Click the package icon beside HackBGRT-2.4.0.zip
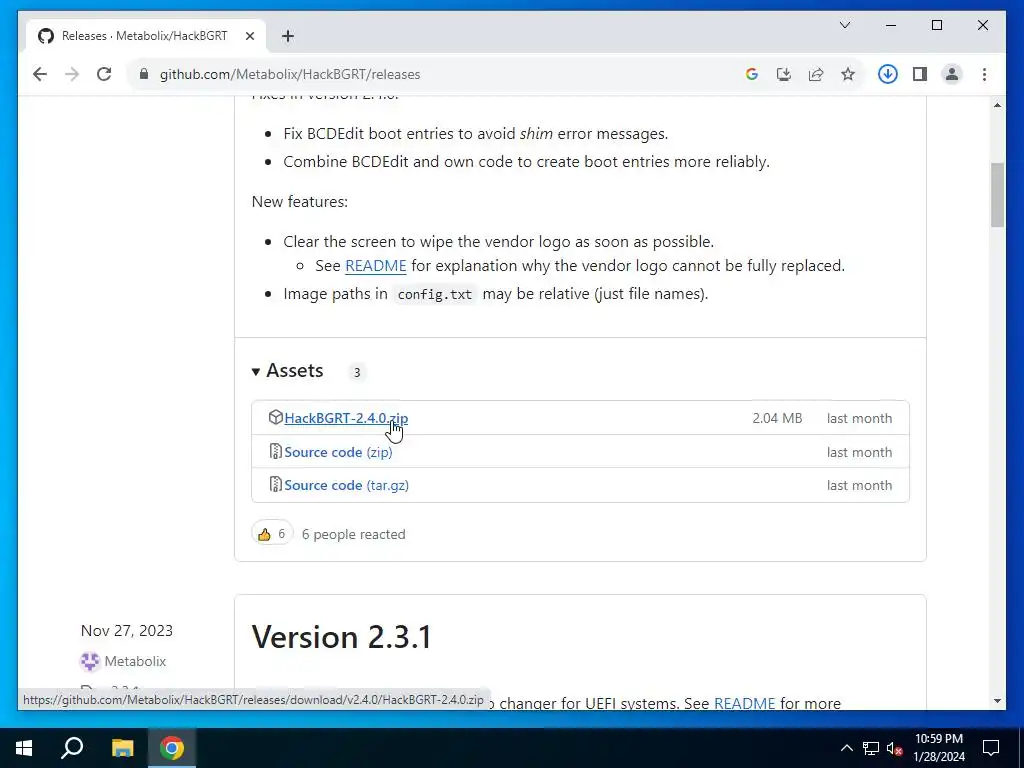The image size is (1024, 768). tap(276, 417)
